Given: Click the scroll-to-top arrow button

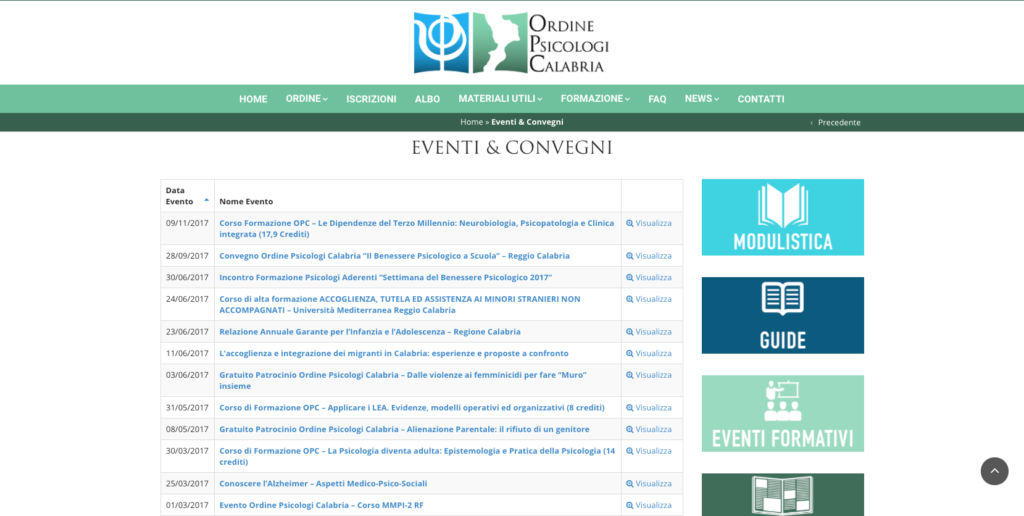Looking at the screenshot, I should coord(994,471).
